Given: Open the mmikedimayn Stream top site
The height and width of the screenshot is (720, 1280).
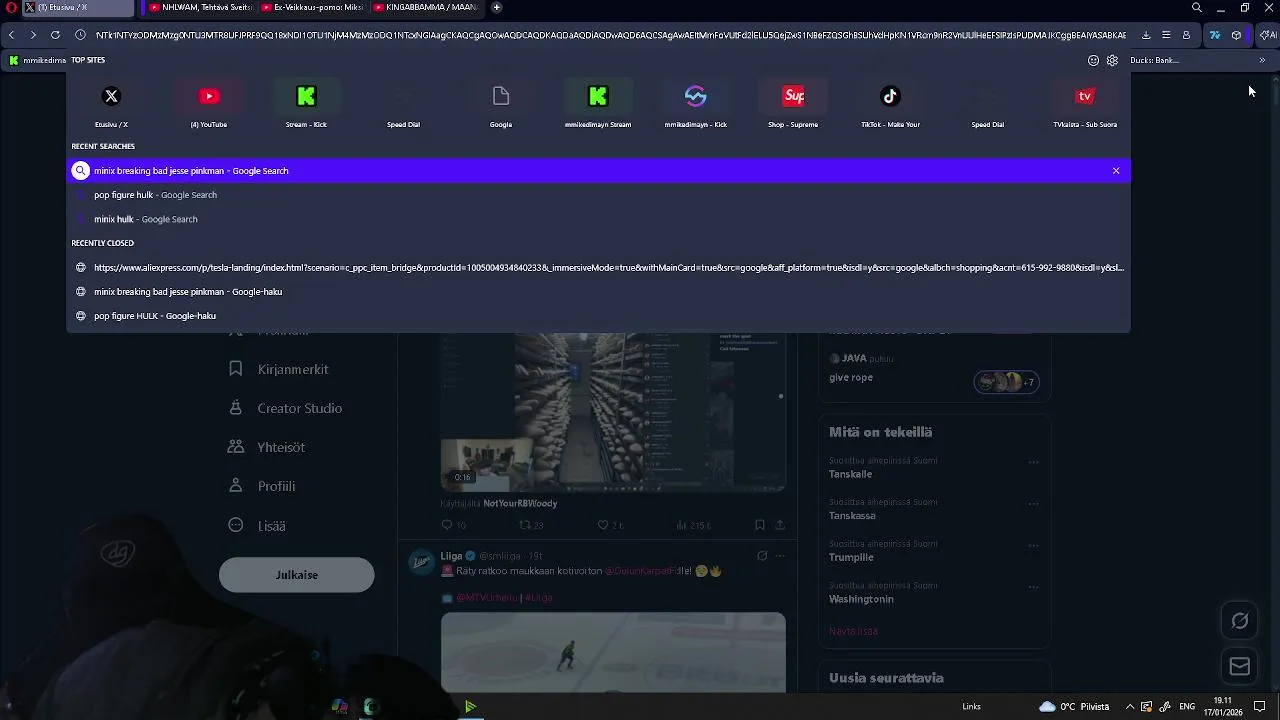Looking at the screenshot, I should 598,105.
